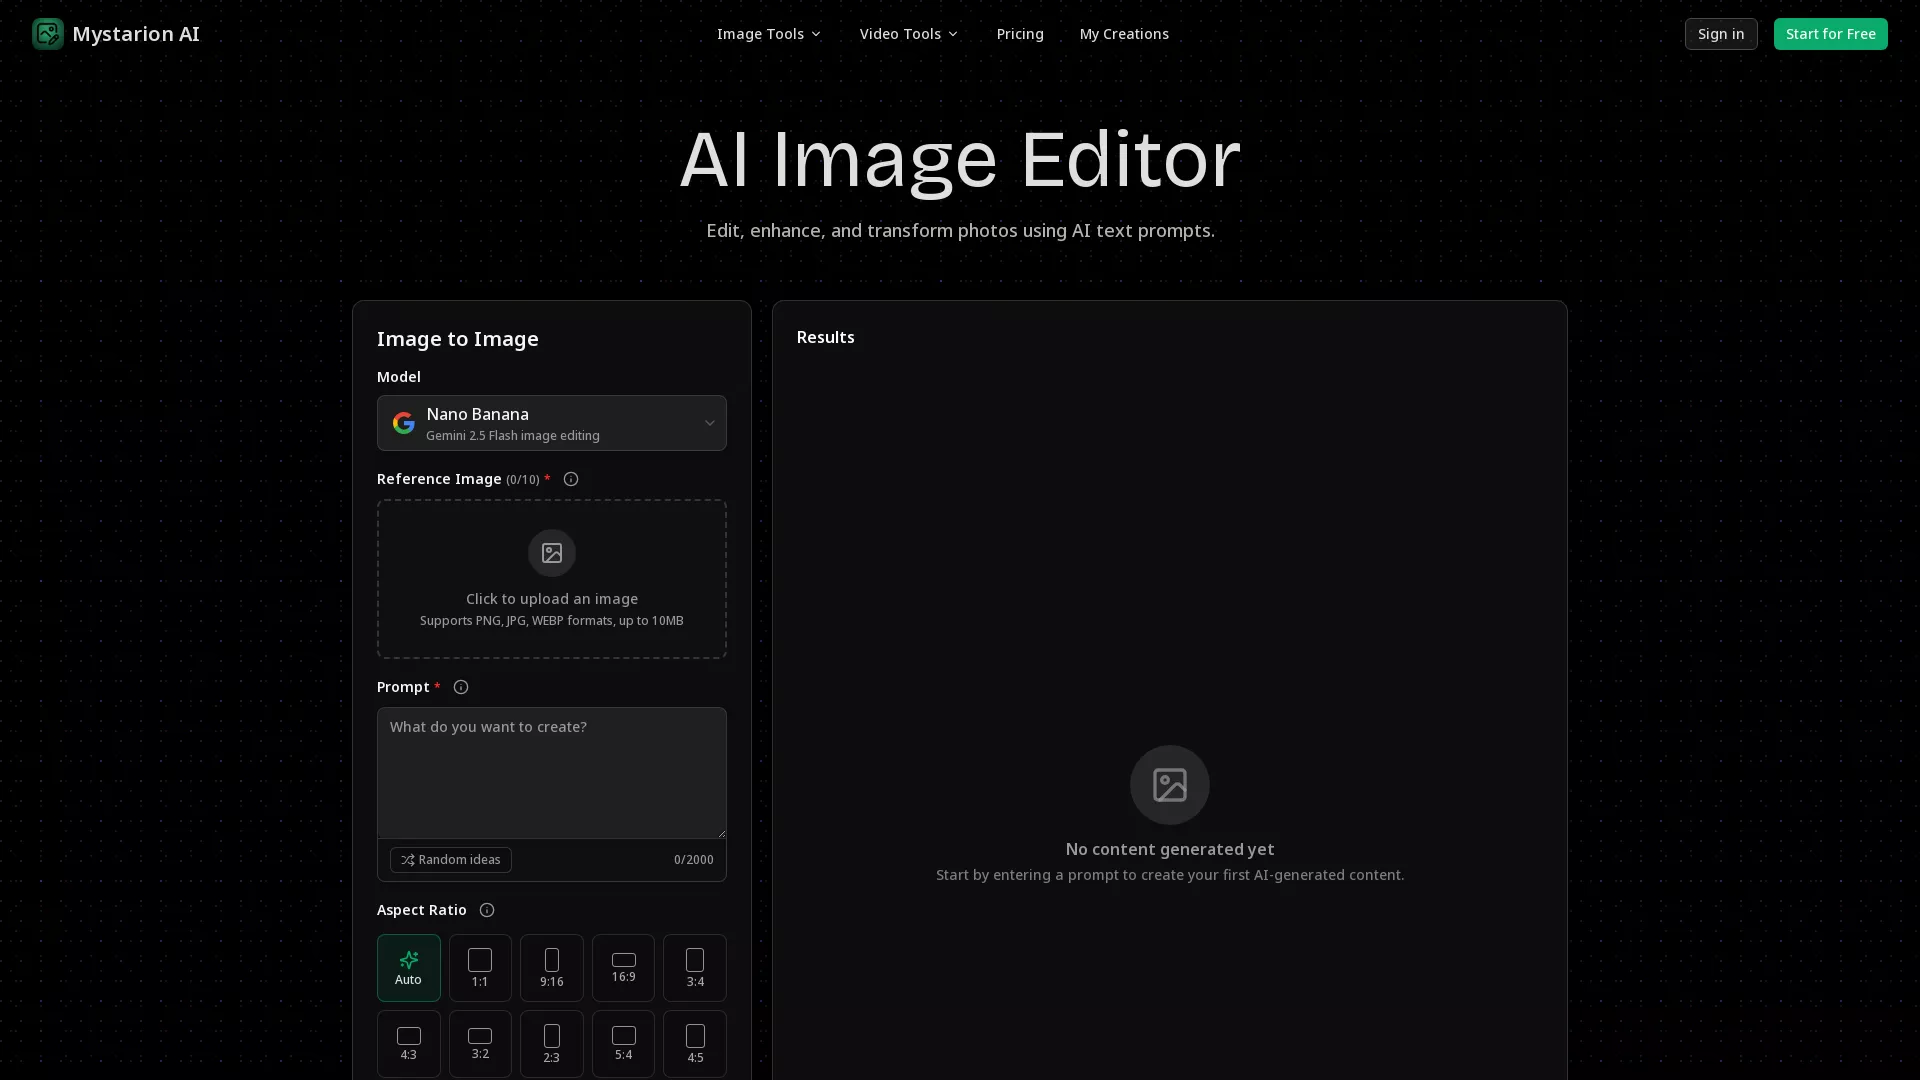The height and width of the screenshot is (1080, 1920).
Task: Click the Aspect Ratio info icon
Action: pos(486,910)
